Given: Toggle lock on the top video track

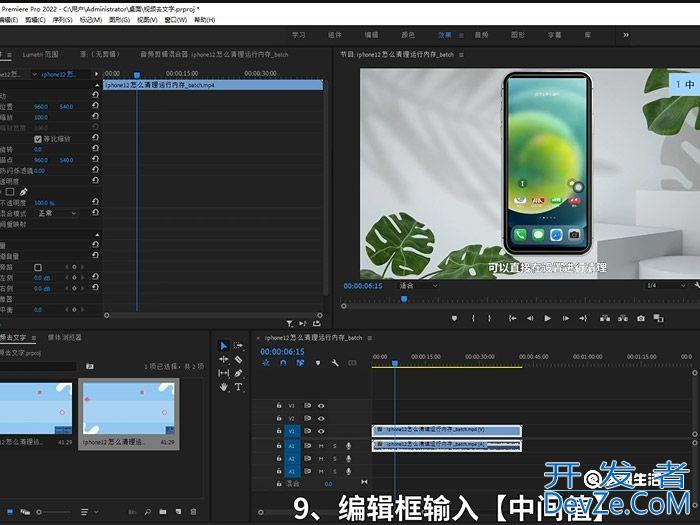Looking at the screenshot, I should coord(279,406).
